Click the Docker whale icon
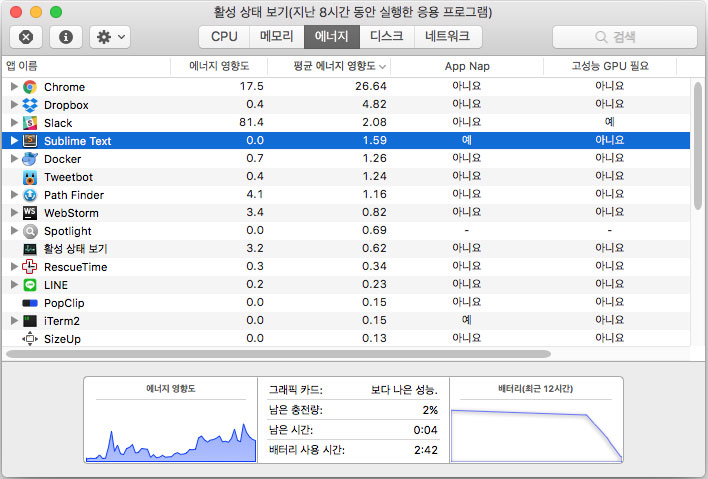 click(30, 159)
